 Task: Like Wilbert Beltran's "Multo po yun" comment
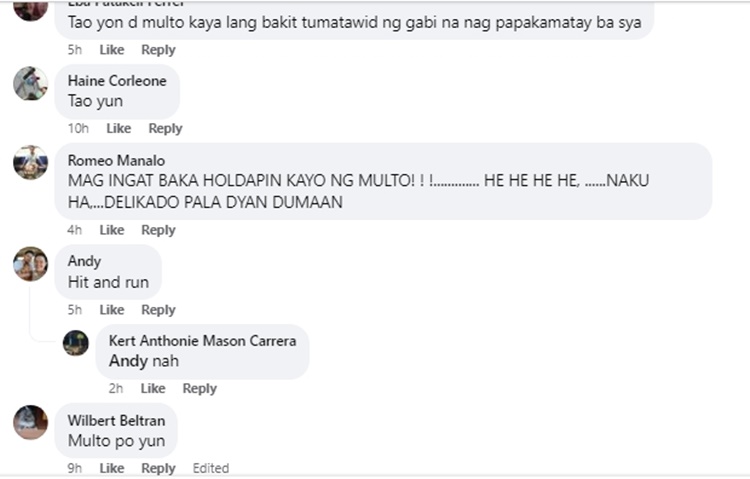click(112, 468)
